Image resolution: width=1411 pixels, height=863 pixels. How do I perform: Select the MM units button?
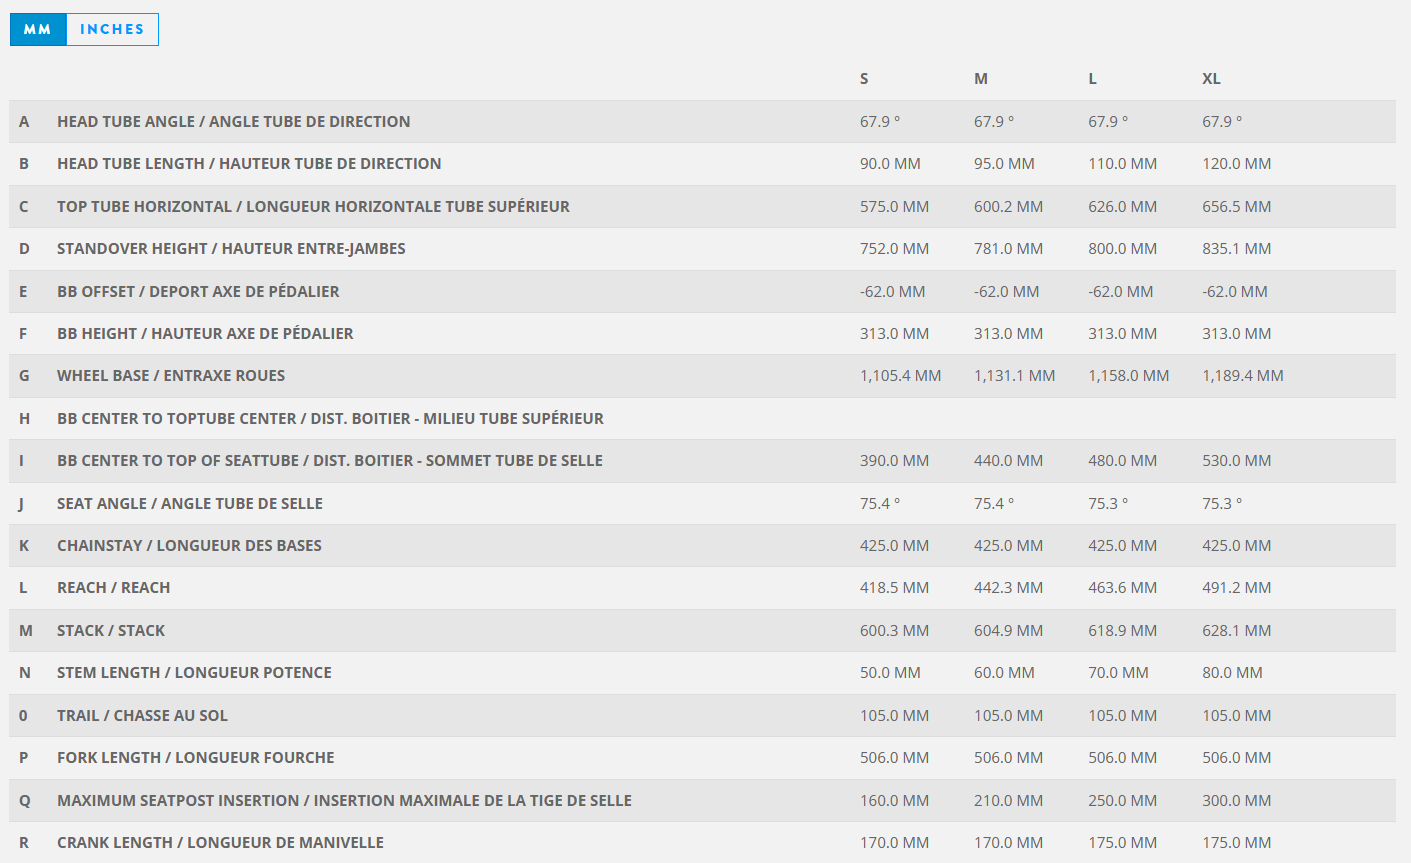(x=38, y=30)
